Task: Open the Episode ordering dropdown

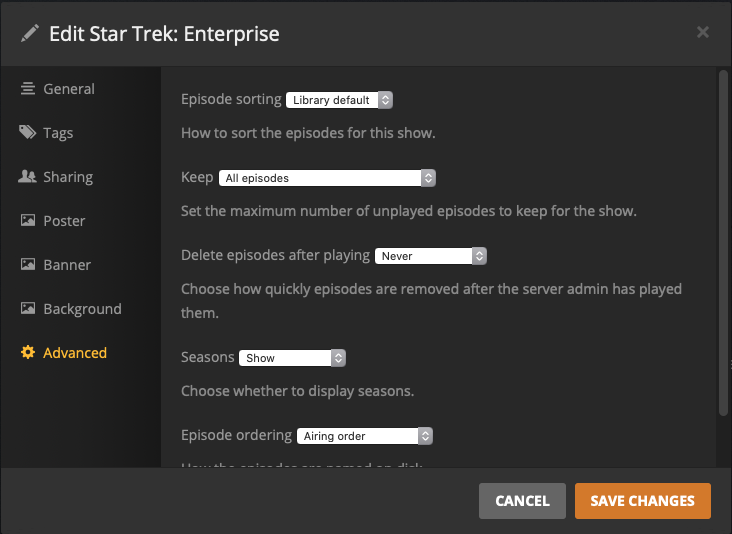Action: (x=365, y=436)
